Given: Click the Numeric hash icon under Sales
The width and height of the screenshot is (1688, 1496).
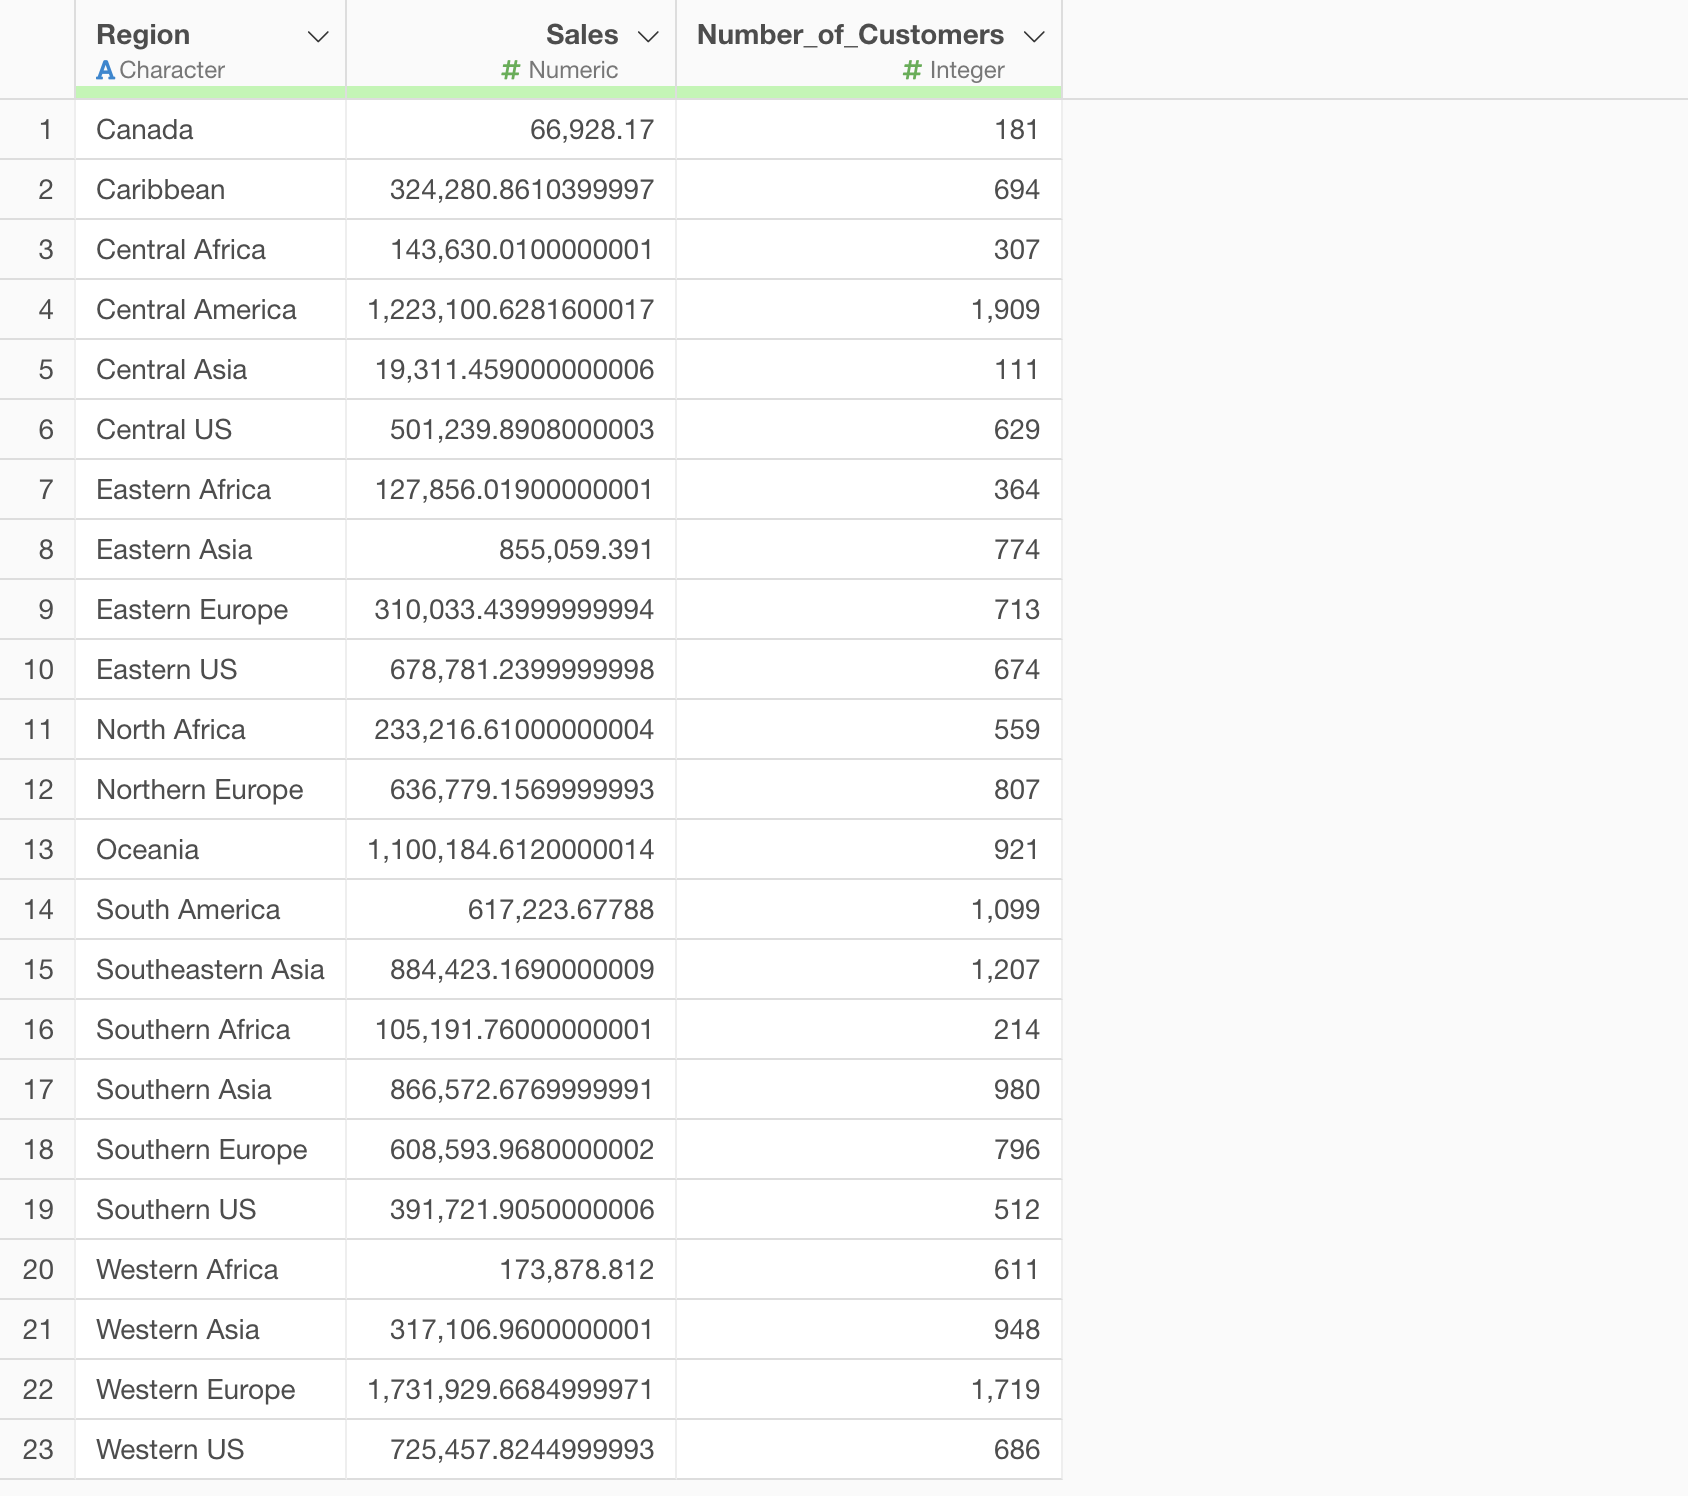Looking at the screenshot, I should click(x=510, y=71).
